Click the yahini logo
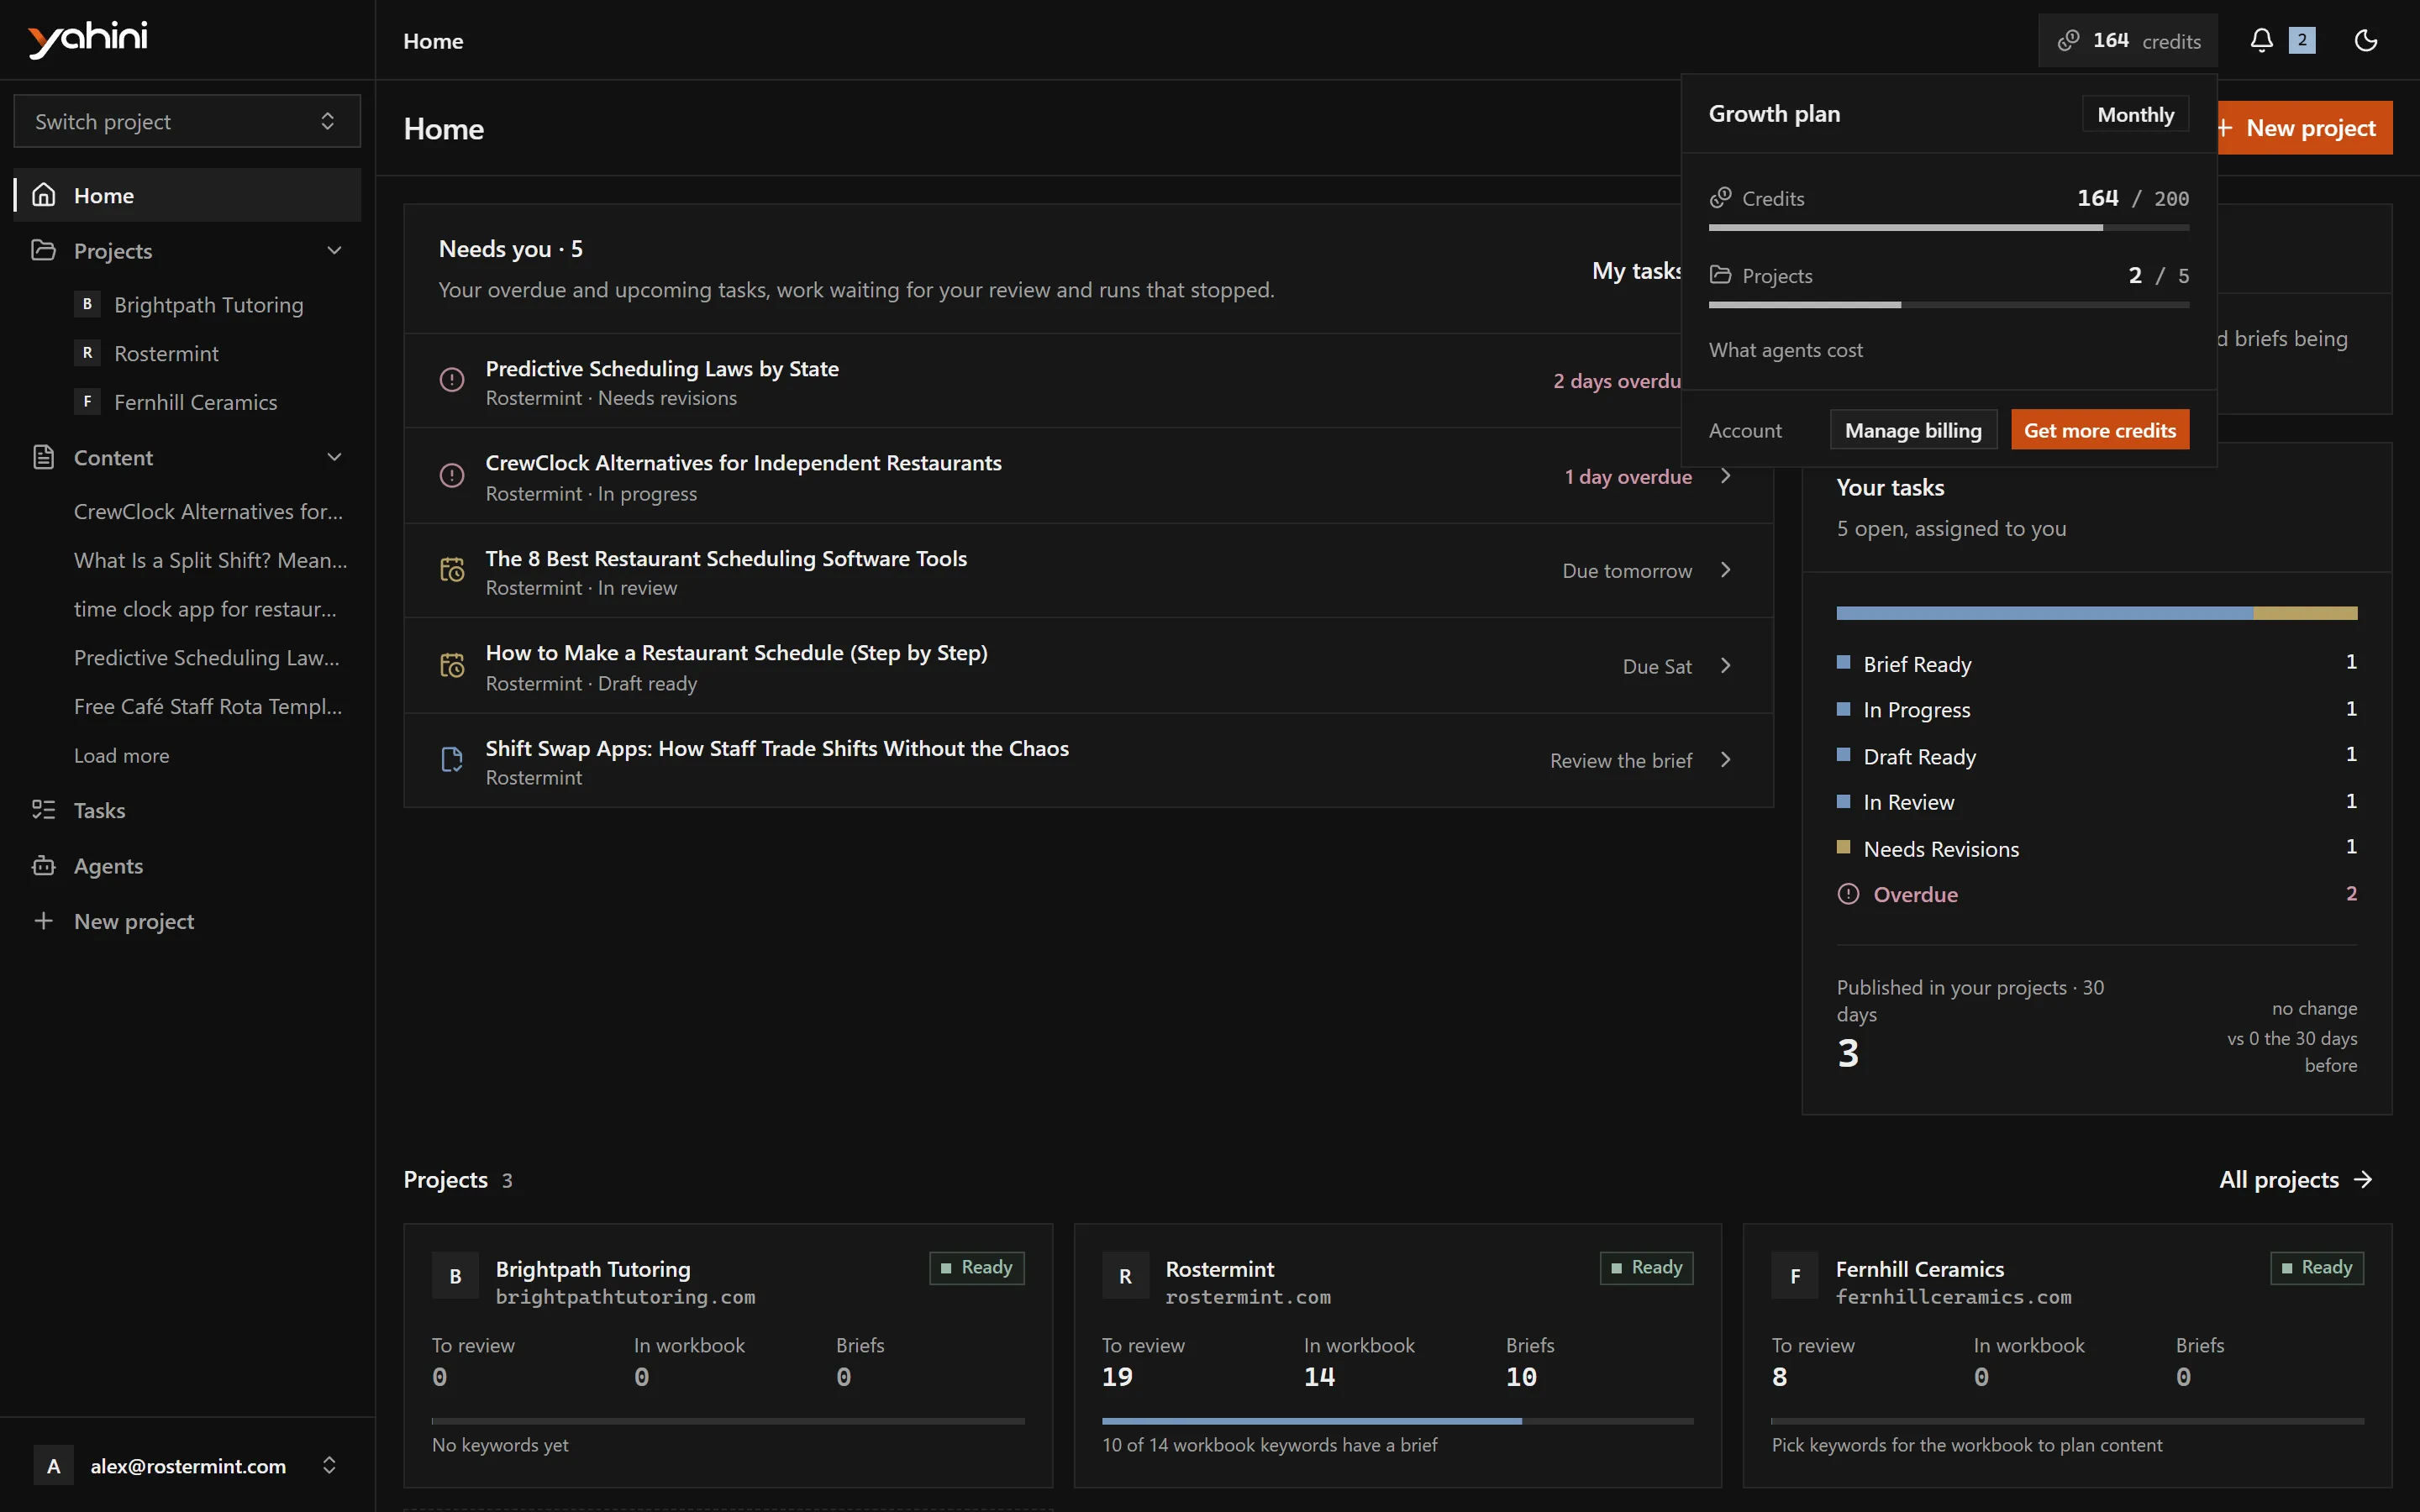The height and width of the screenshot is (1512, 2420). tap(88, 39)
